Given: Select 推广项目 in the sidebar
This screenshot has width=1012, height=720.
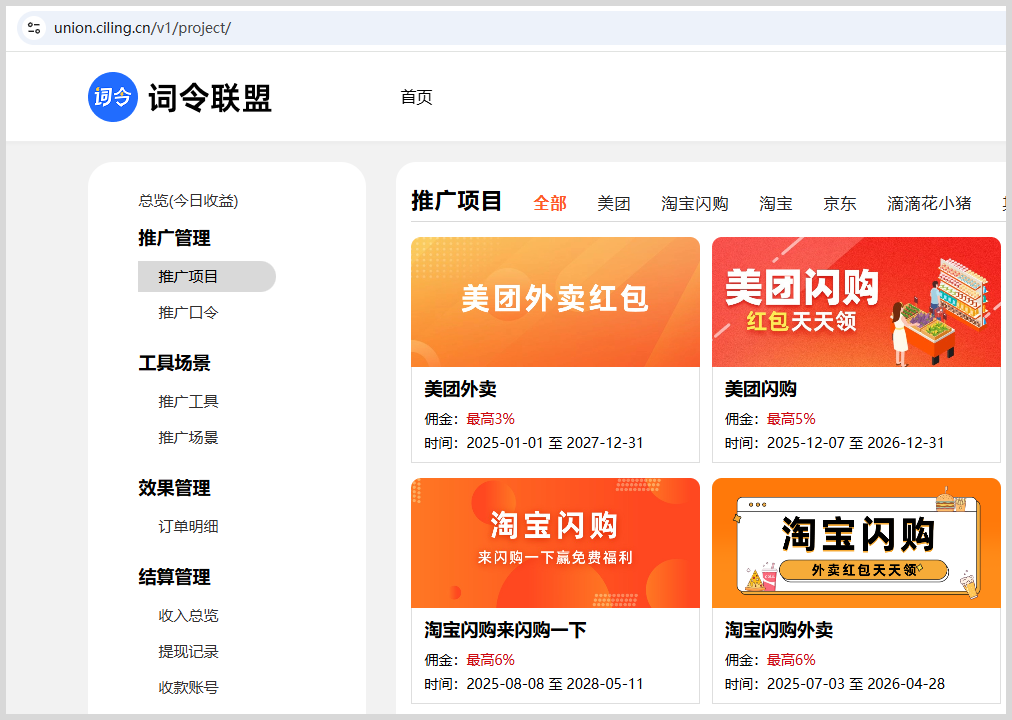Looking at the screenshot, I should [x=207, y=277].
